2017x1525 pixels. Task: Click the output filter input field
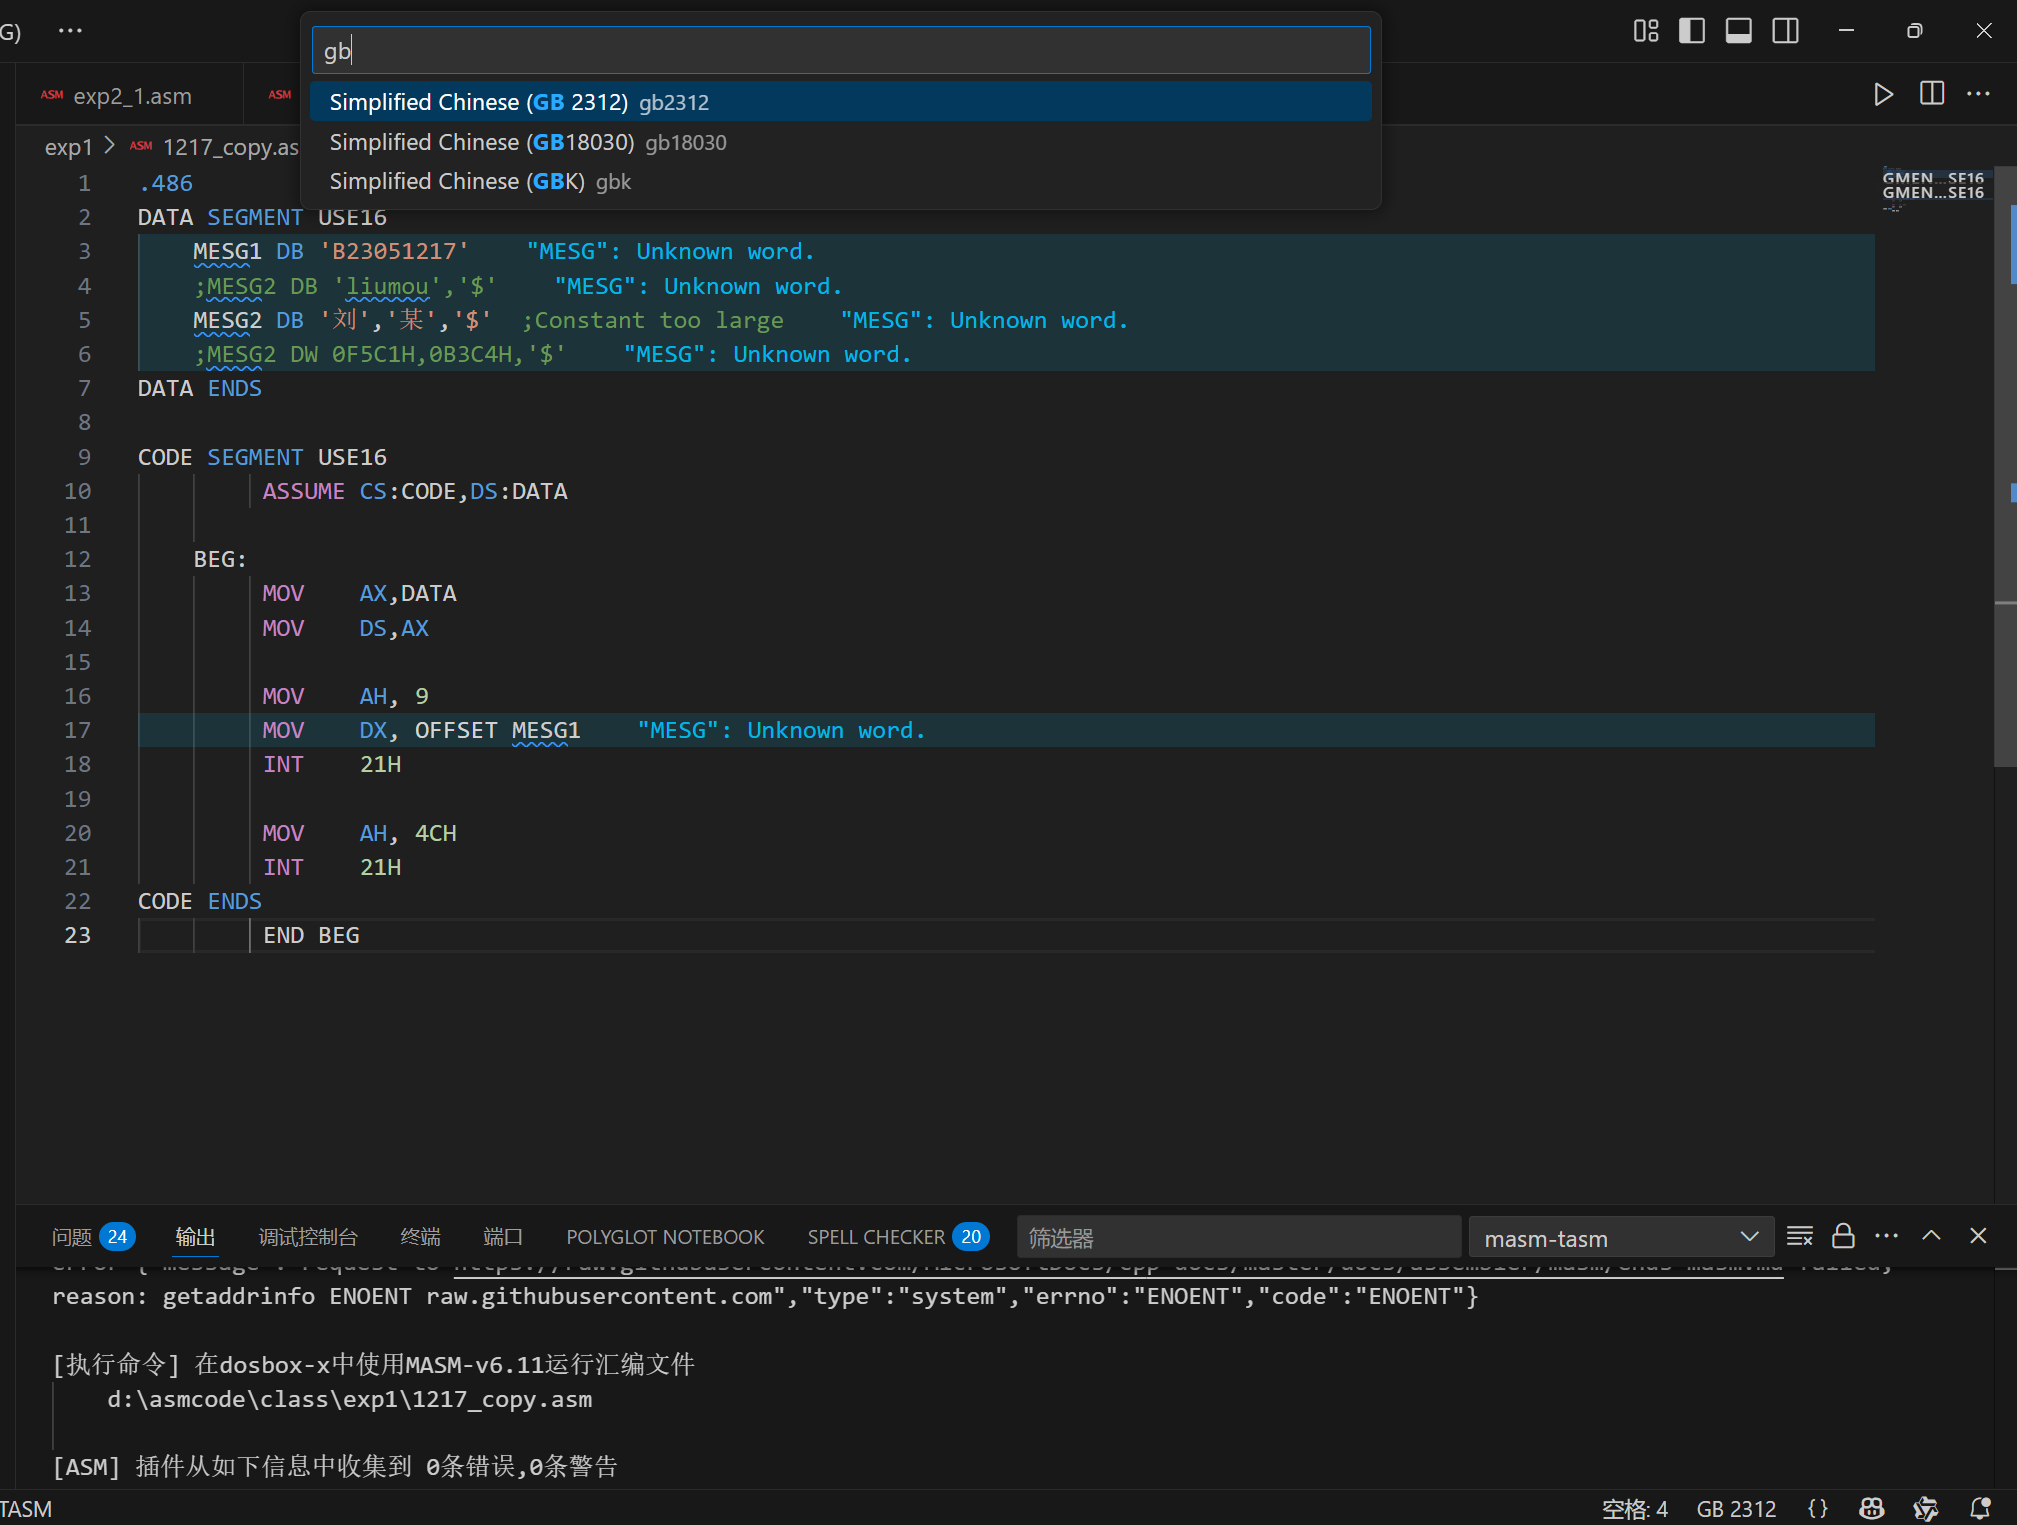[1238, 1238]
